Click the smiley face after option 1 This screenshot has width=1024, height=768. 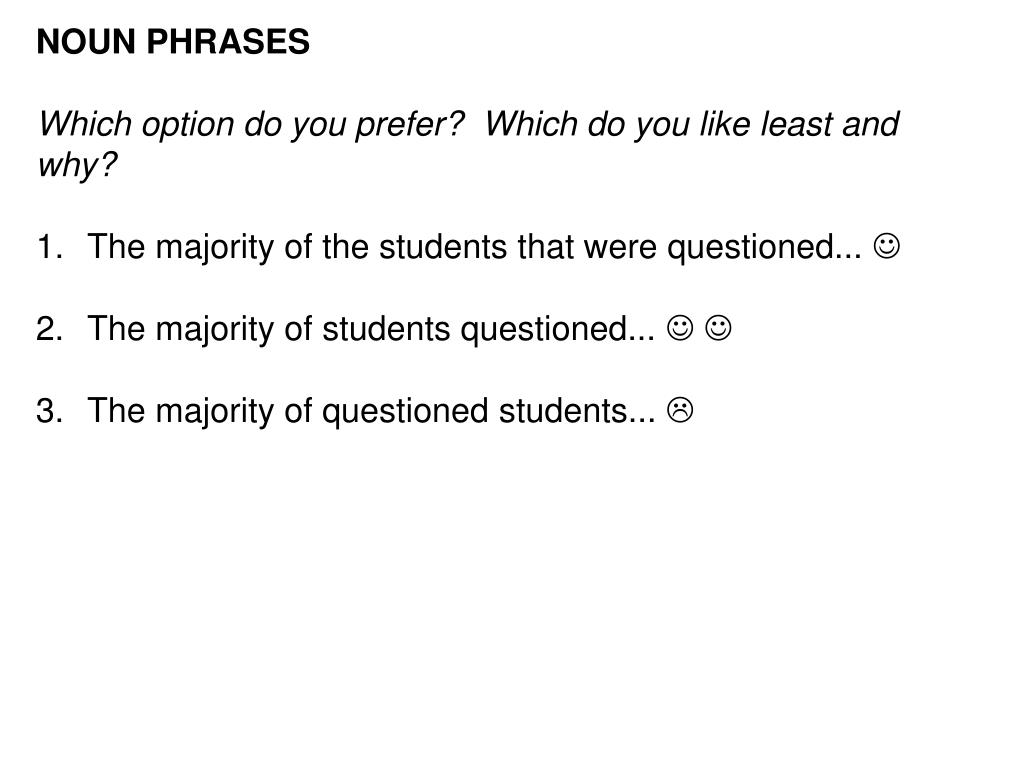click(886, 246)
